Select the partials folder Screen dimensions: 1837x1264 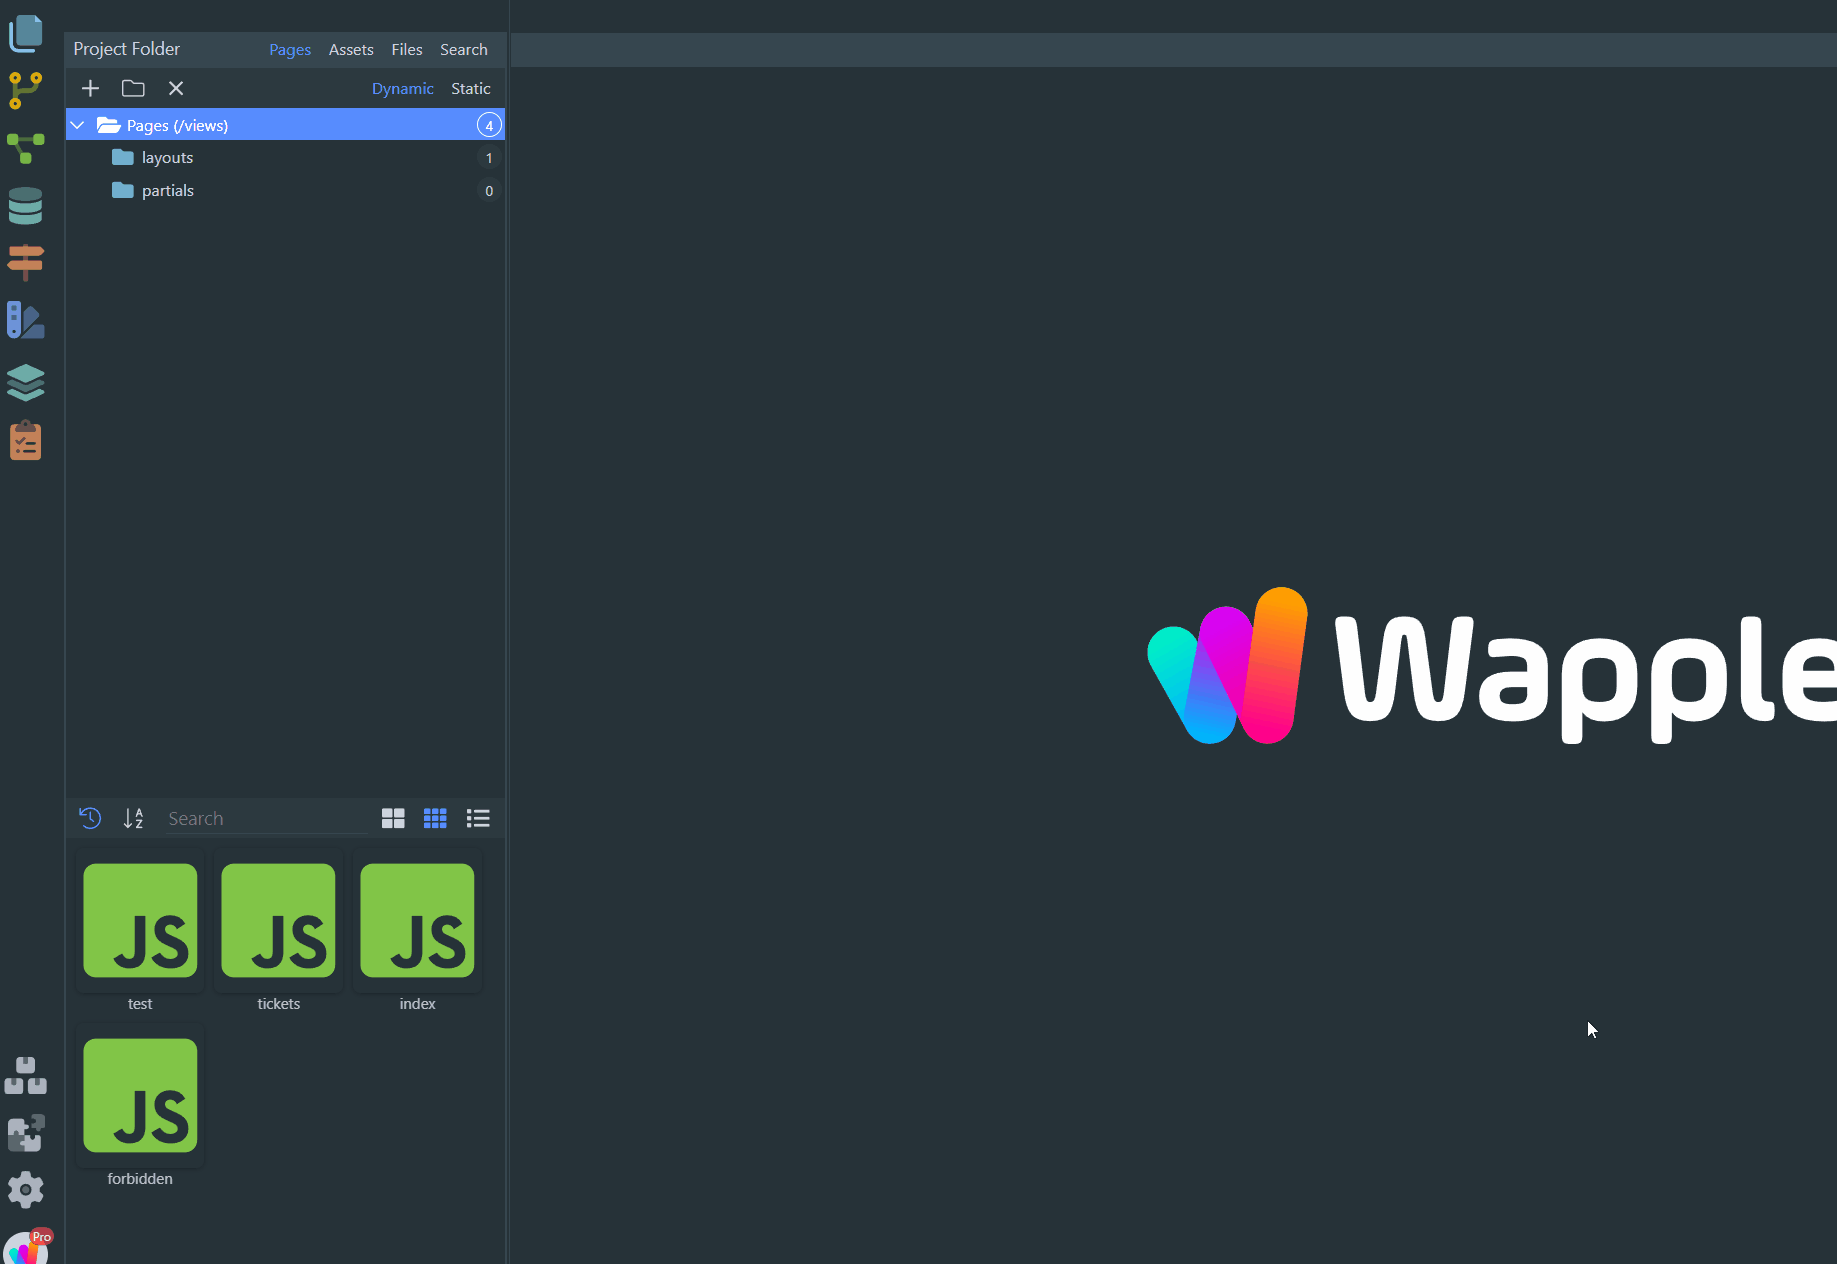[x=285, y=191]
